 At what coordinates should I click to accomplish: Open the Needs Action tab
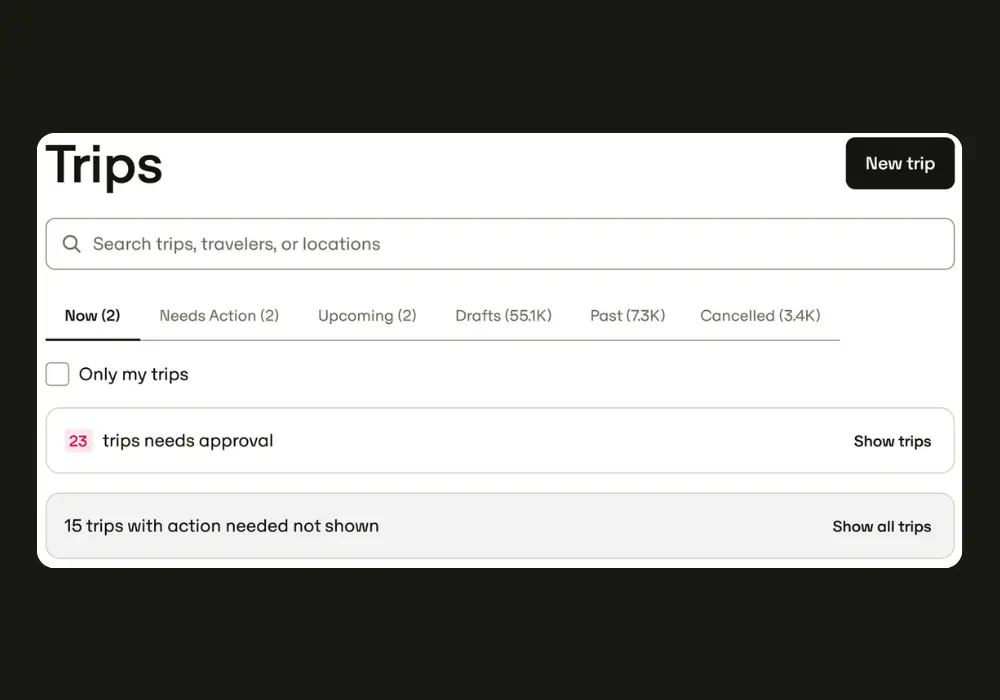[x=219, y=316]
